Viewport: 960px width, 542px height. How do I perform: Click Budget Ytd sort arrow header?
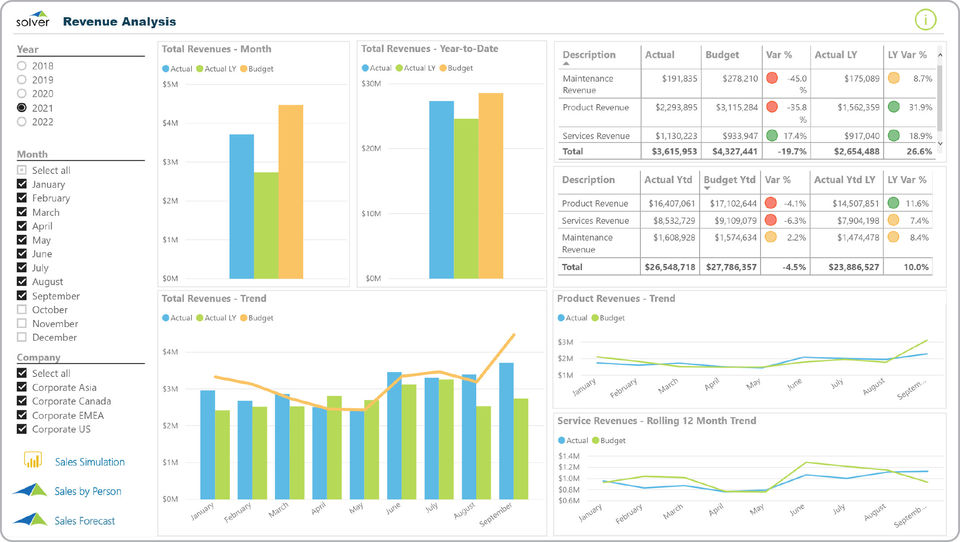coord(707,188)
